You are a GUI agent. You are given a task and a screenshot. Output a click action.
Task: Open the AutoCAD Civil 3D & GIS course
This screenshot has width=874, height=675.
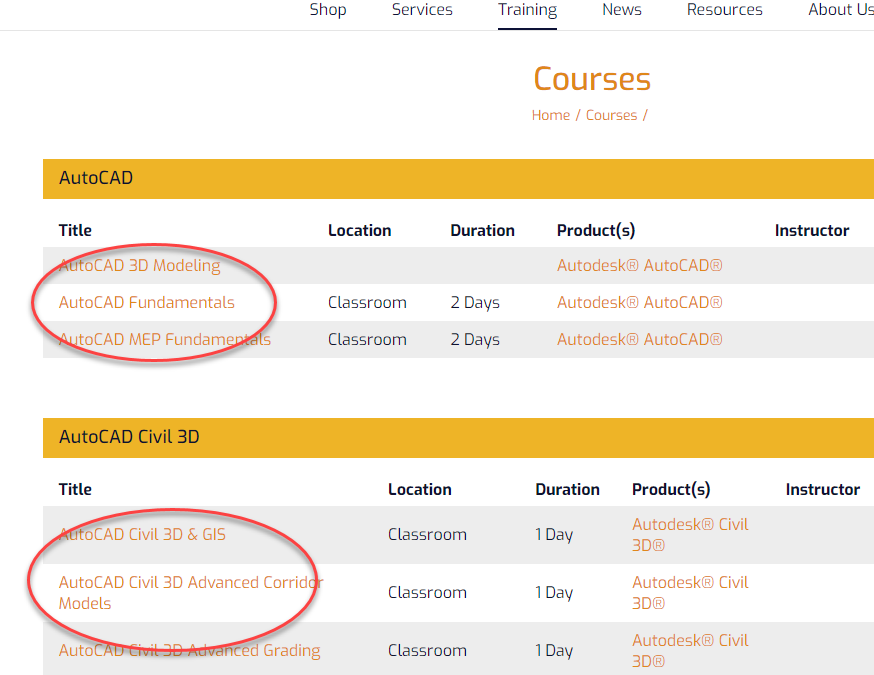(142, 534)
